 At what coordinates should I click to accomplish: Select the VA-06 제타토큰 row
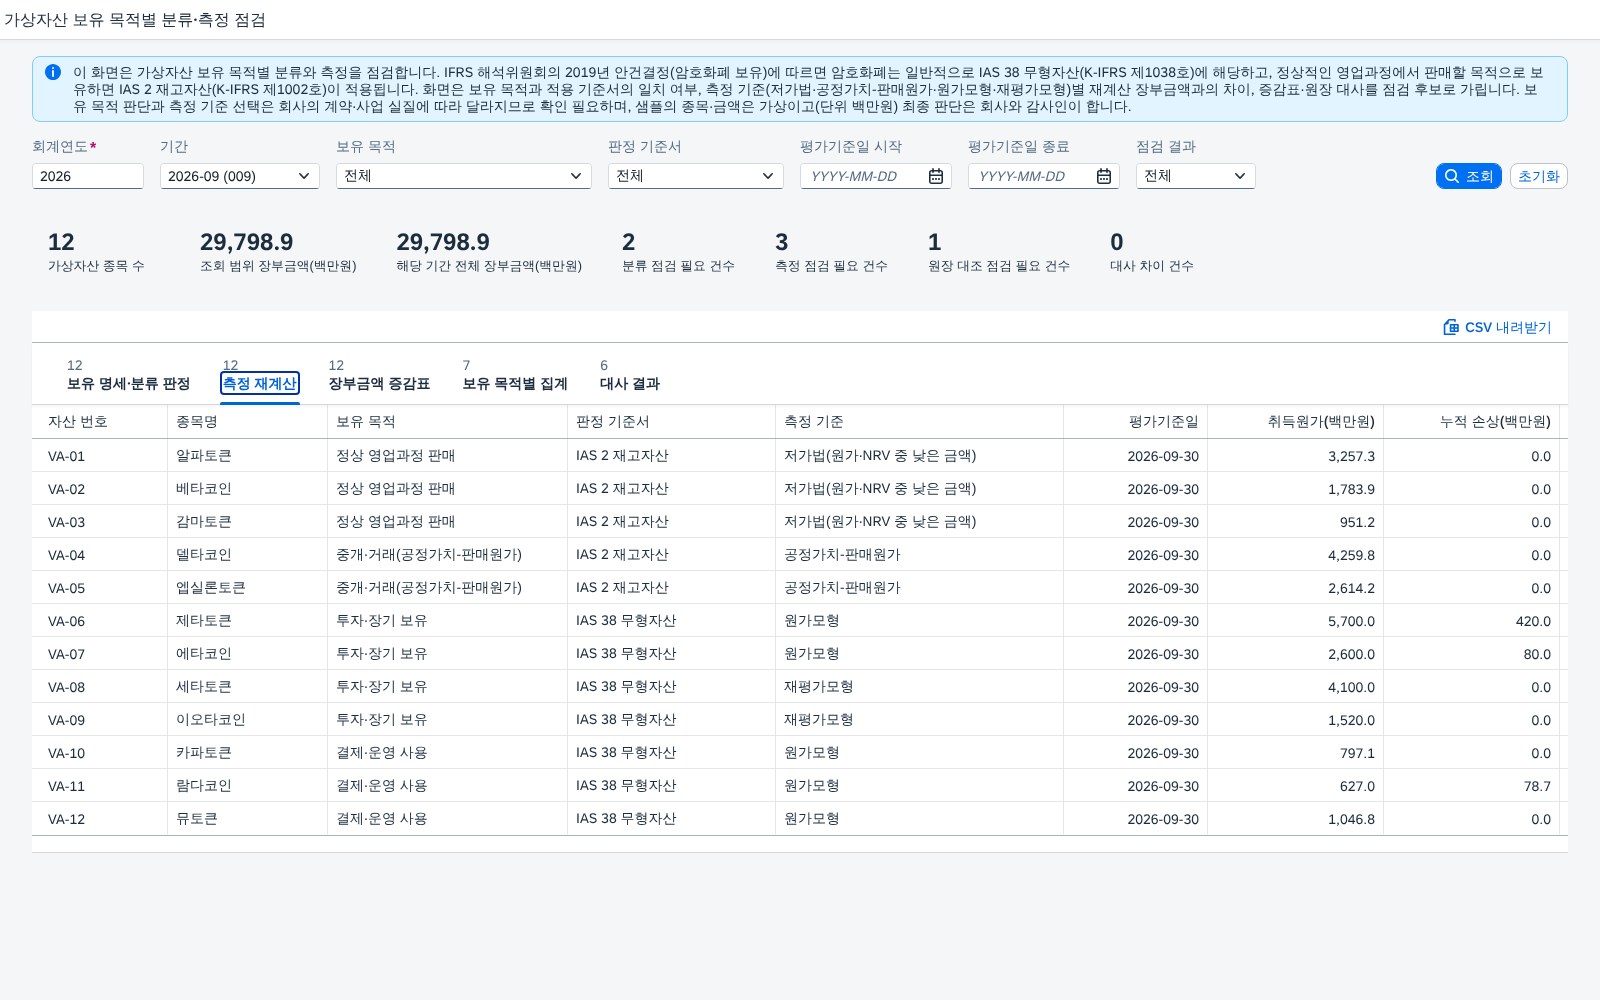[x=800, y=621]
